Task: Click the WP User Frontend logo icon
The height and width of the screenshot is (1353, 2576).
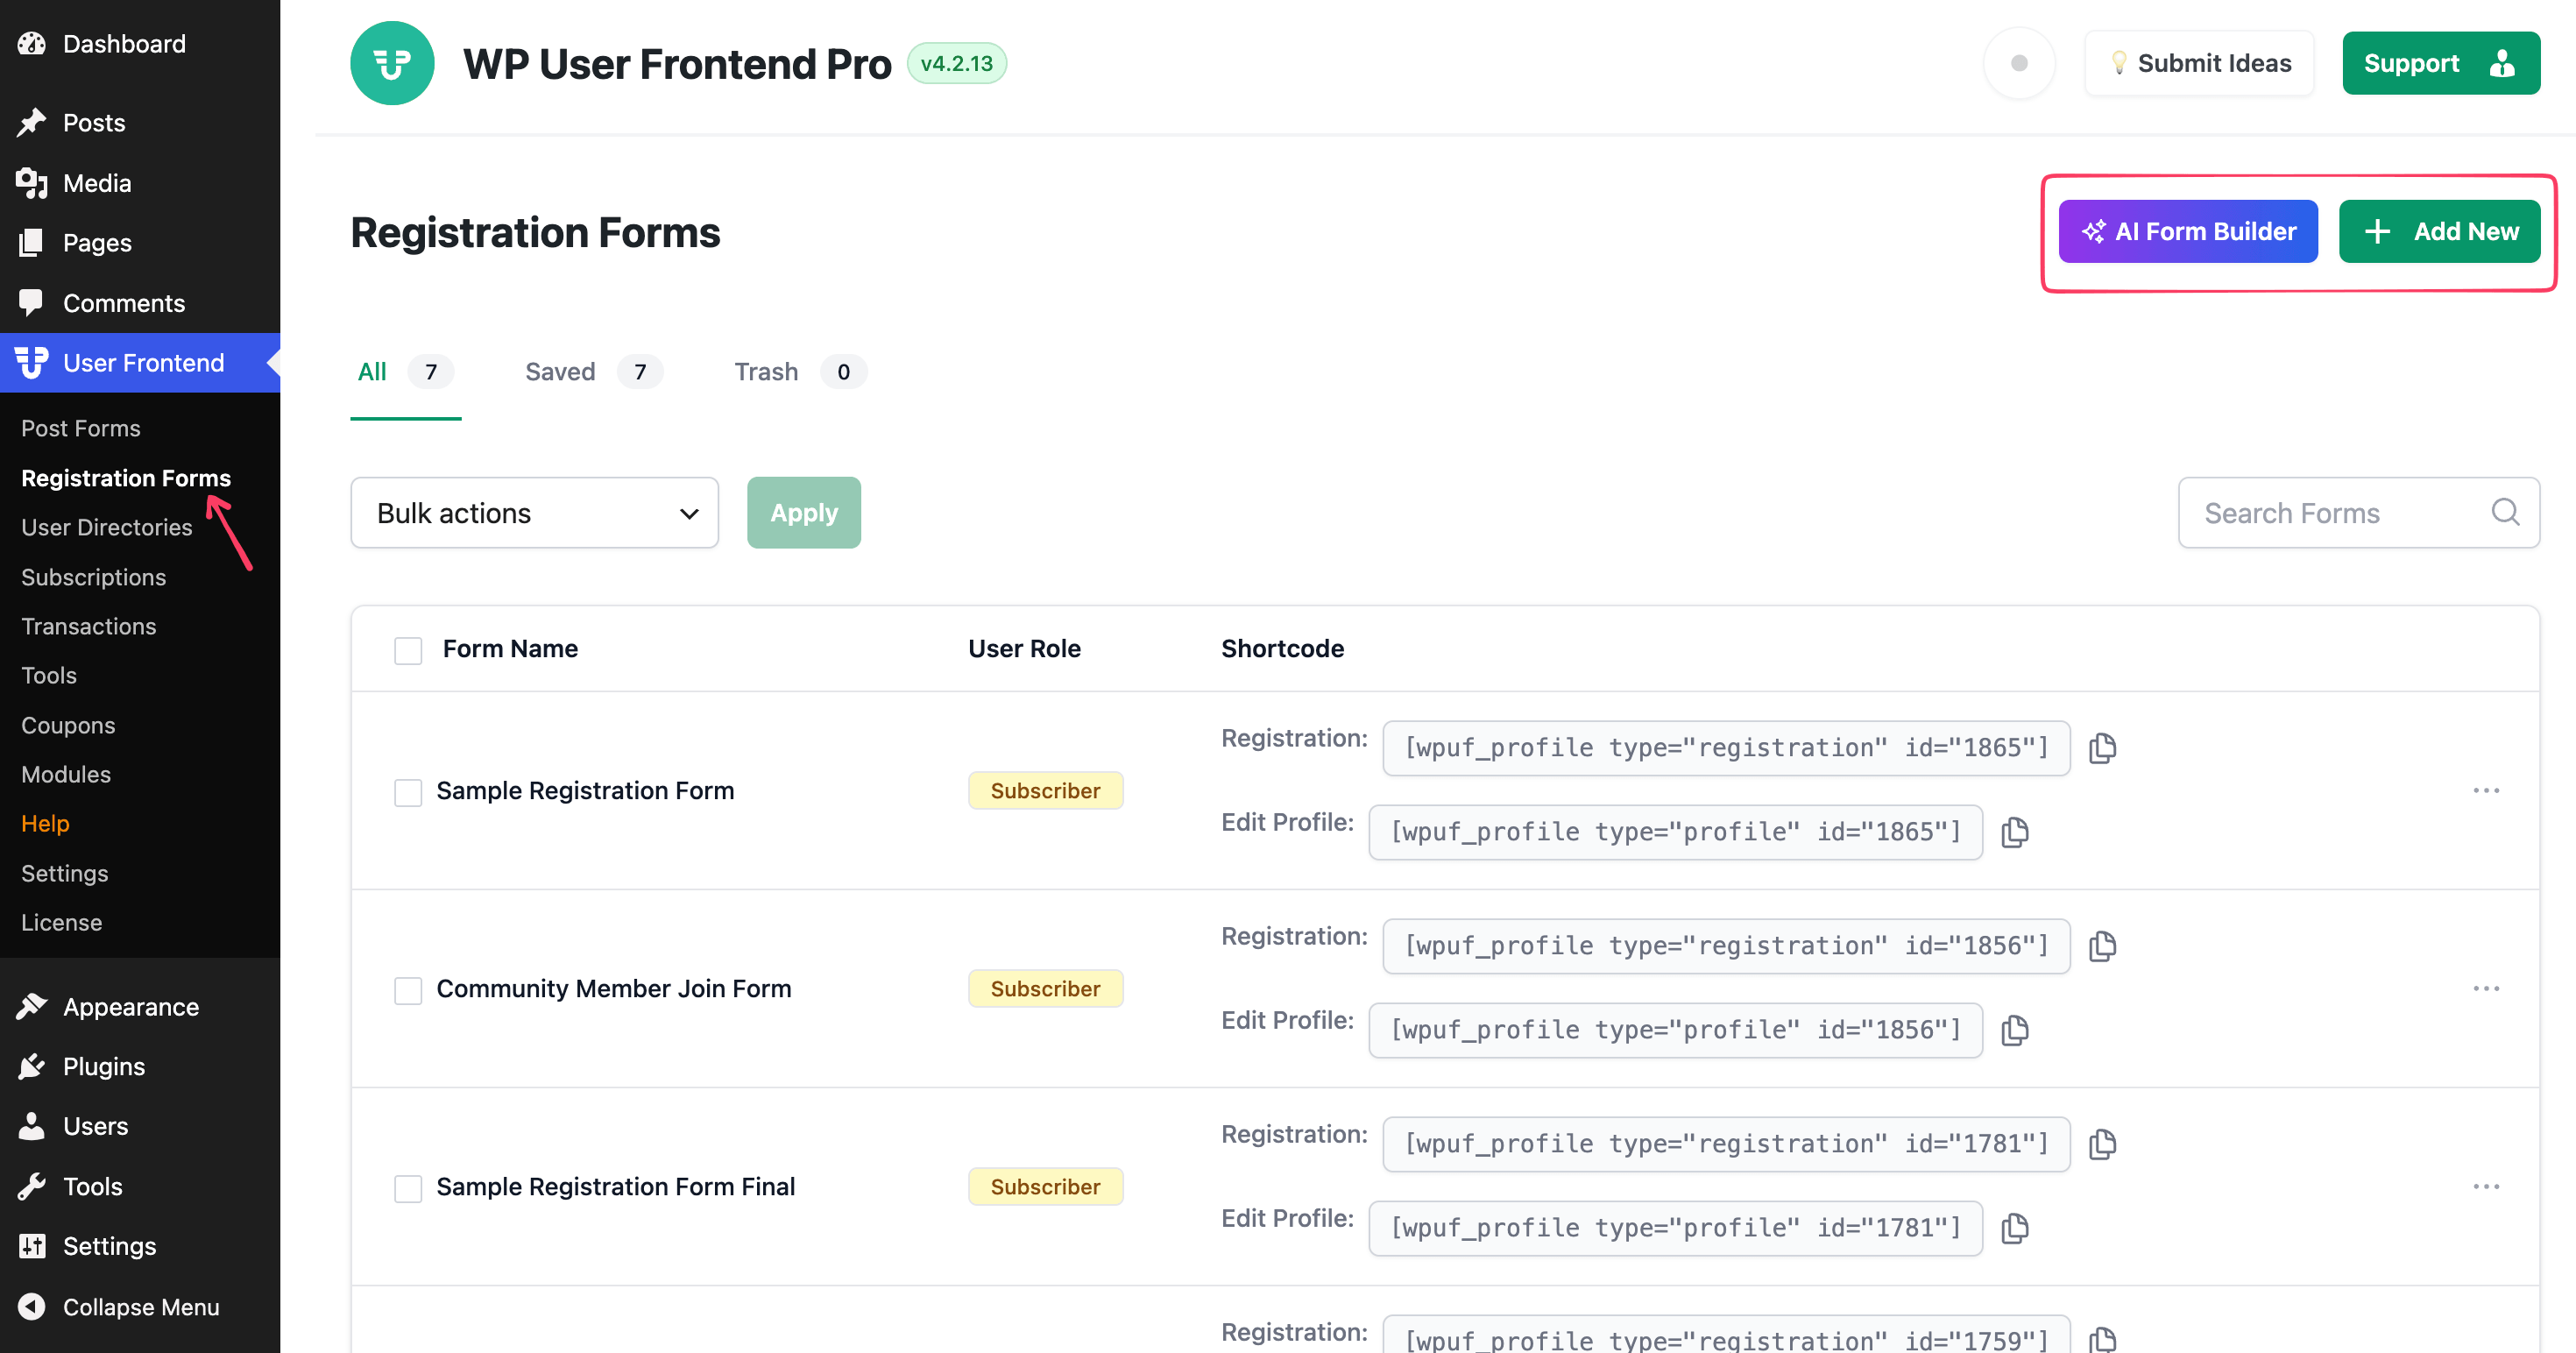Action: pyautogui.click(x=392, y=63)
